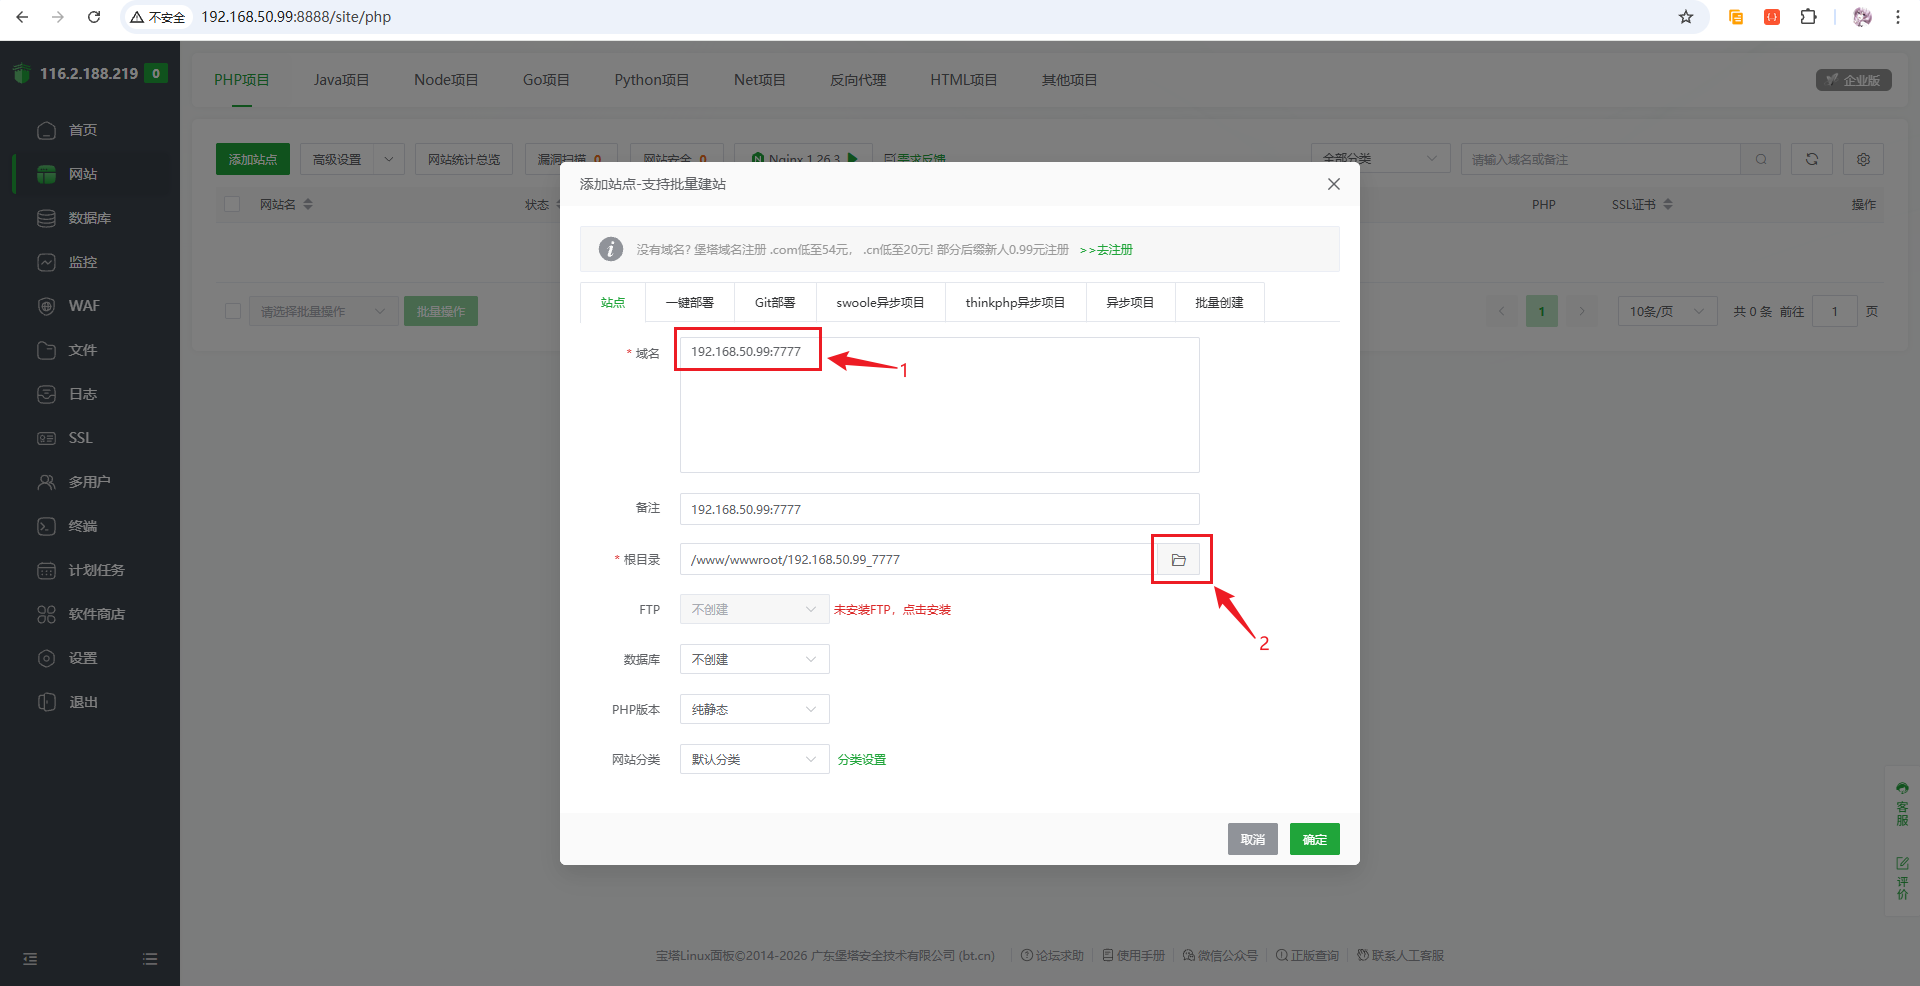Open 计划任务 in the sidebar
Viewport: 1920px width, 986px height.
click(x=96, y=570)
